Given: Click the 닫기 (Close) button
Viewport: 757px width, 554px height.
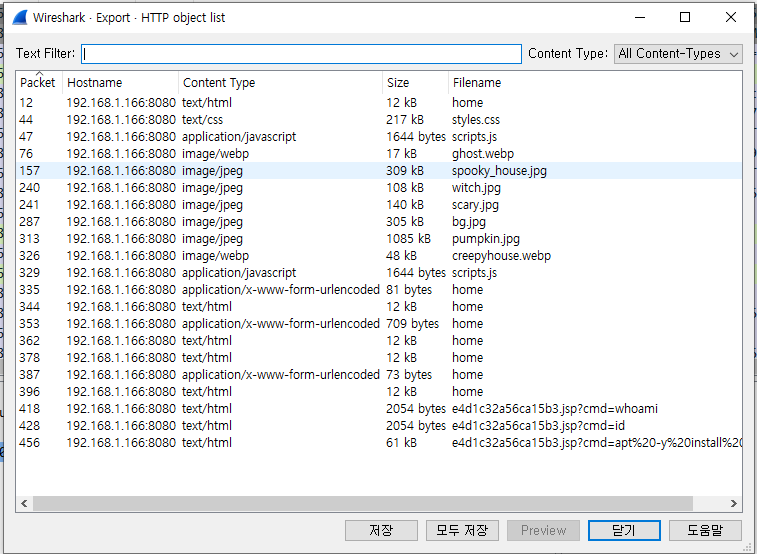Looking at the screenshot, I should tap(624, 530).
